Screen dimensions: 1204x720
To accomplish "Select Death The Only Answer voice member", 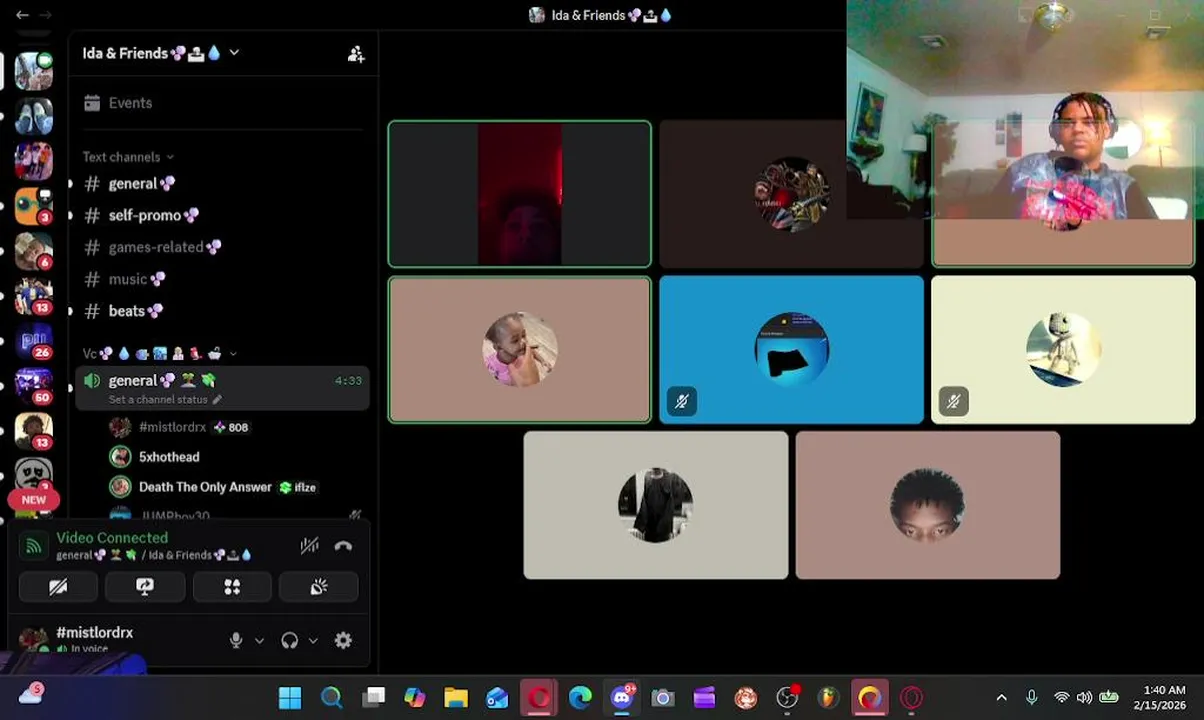I will coord(235,487).
